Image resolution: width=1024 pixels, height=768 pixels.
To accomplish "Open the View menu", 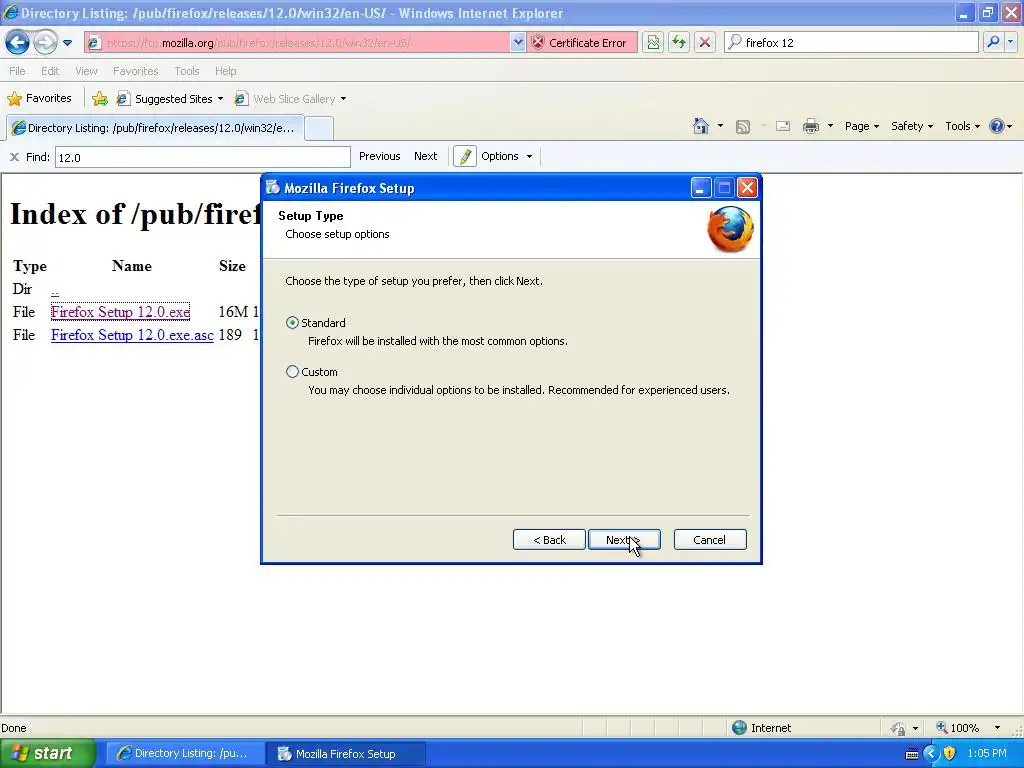I will click(x=86, y=71).
